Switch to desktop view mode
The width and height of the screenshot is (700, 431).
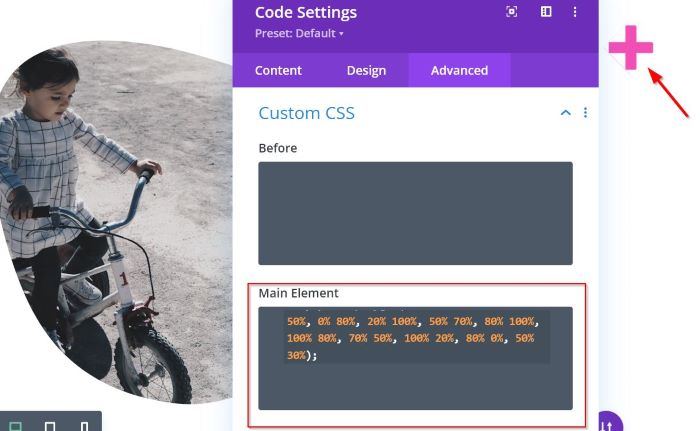pyautogui.click(x=16, y=426)
